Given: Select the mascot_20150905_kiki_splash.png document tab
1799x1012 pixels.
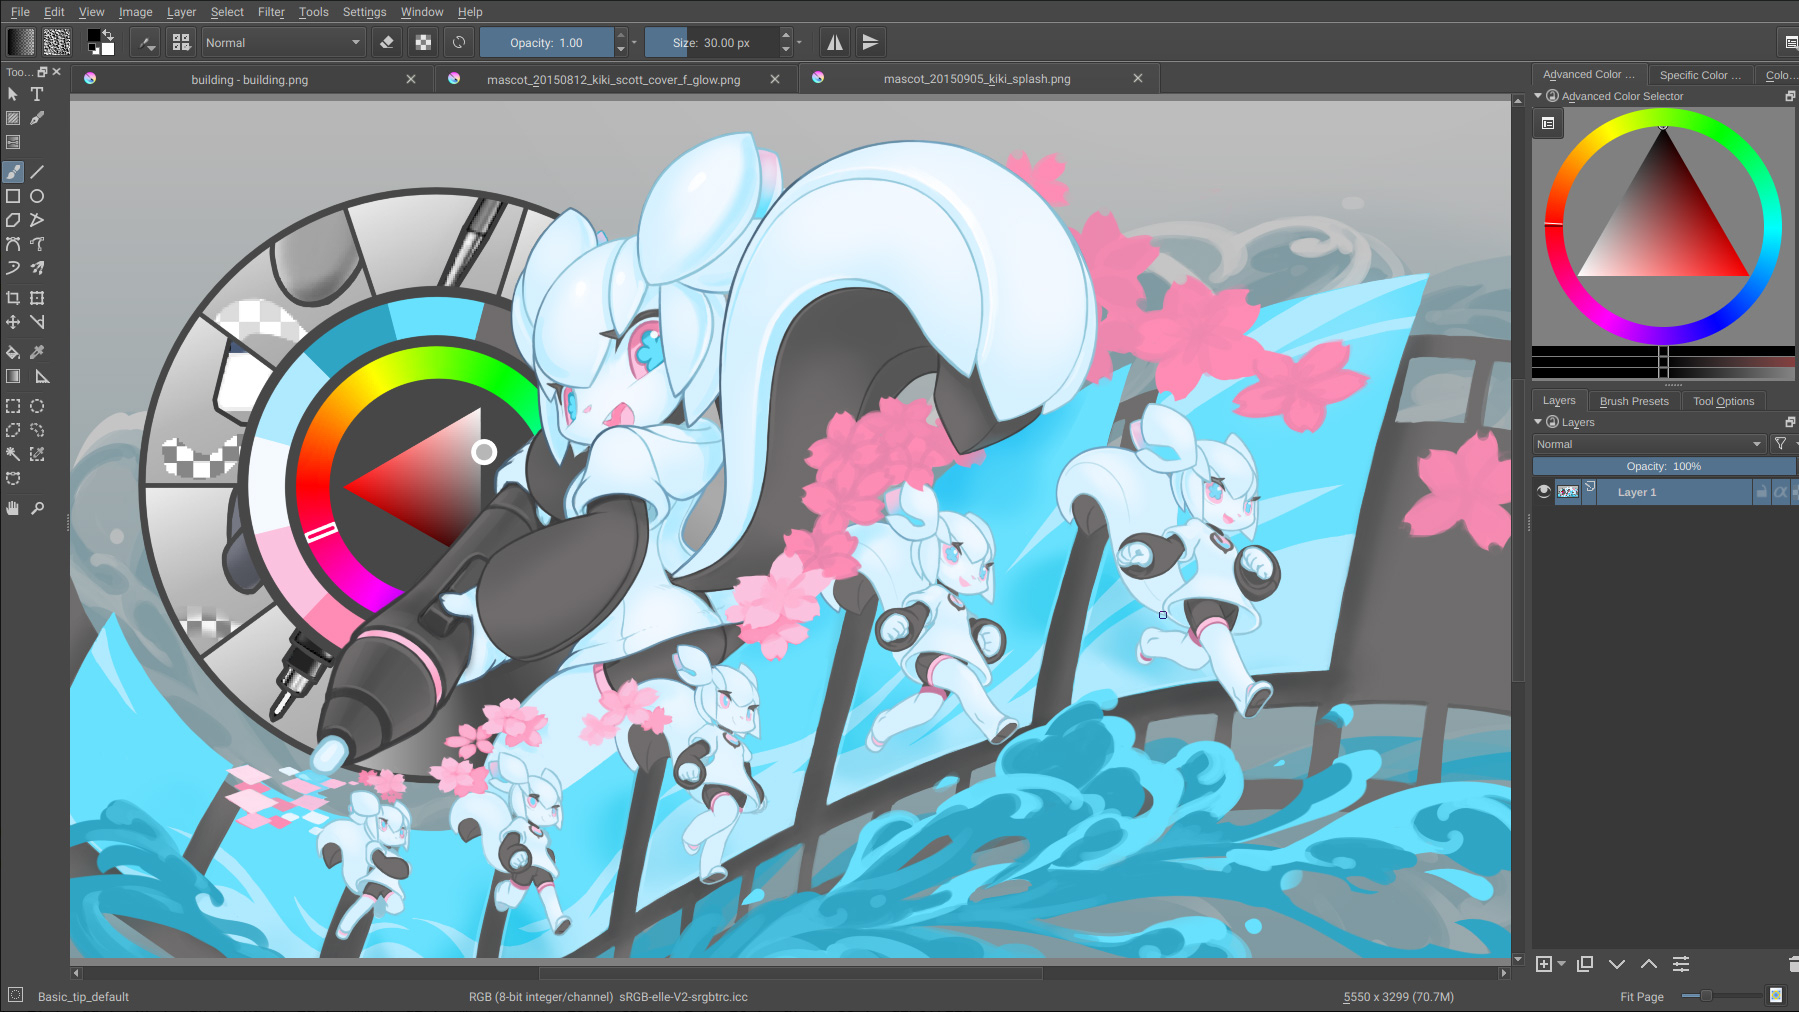Looking at the screenshot, I should pos(976,78).
